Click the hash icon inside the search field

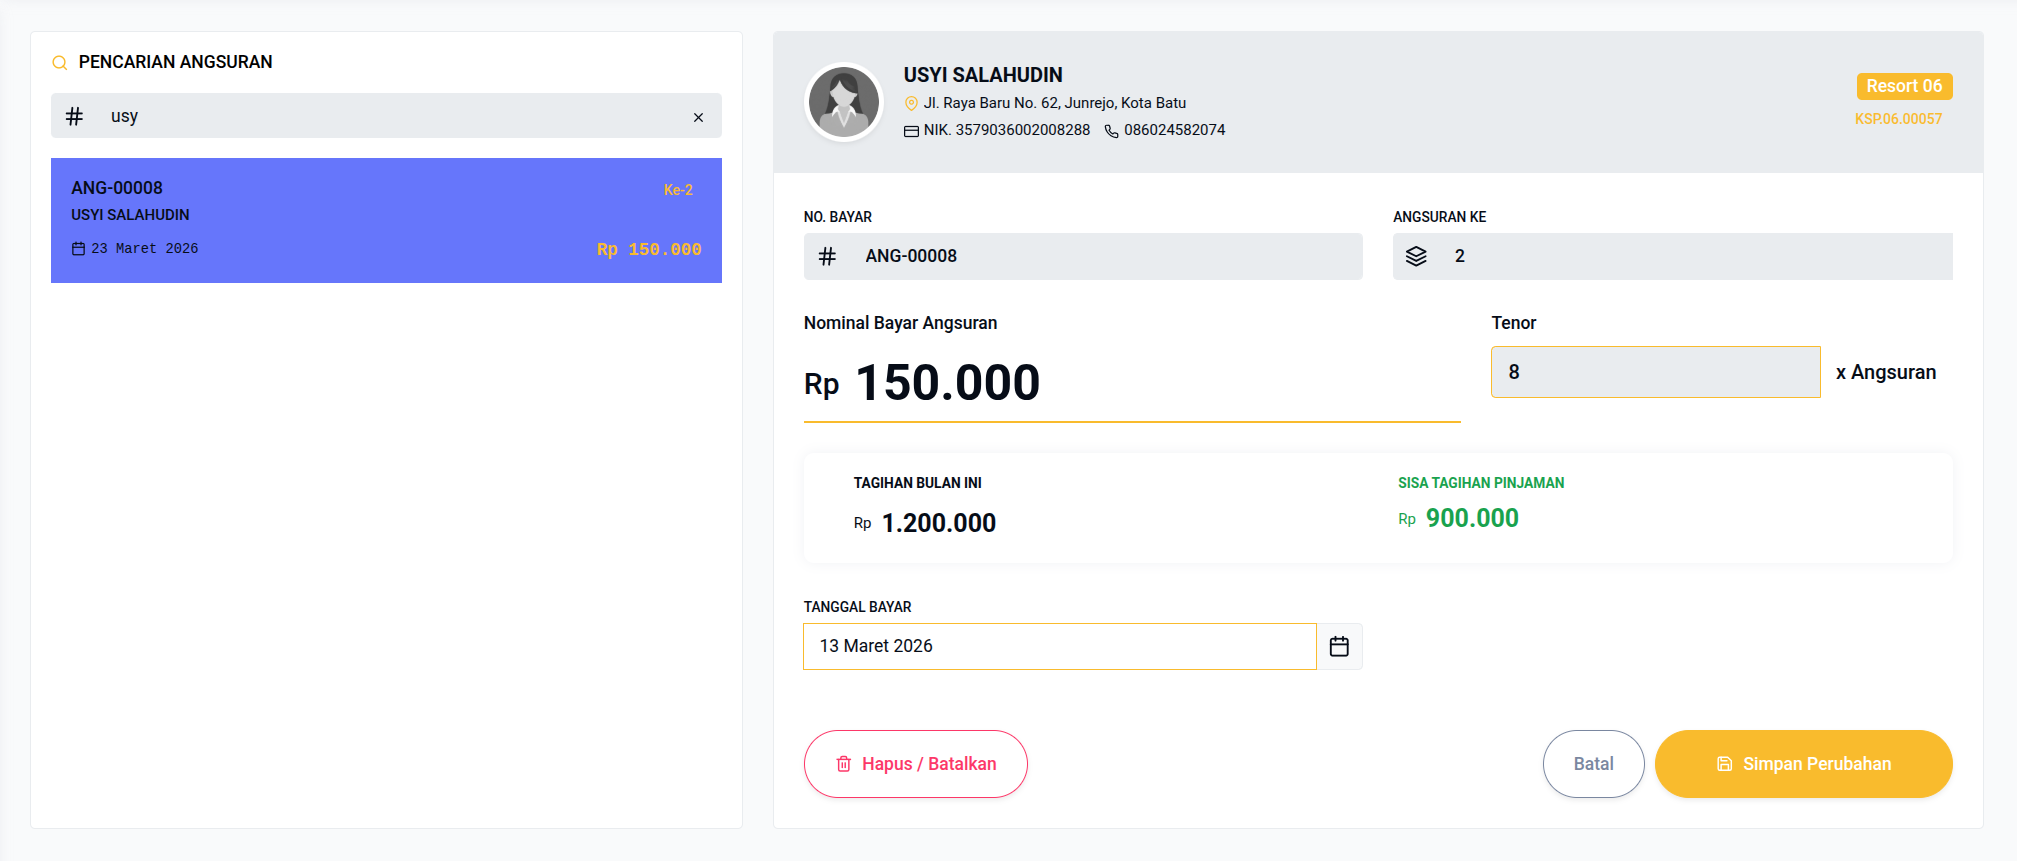click(73, 116)
